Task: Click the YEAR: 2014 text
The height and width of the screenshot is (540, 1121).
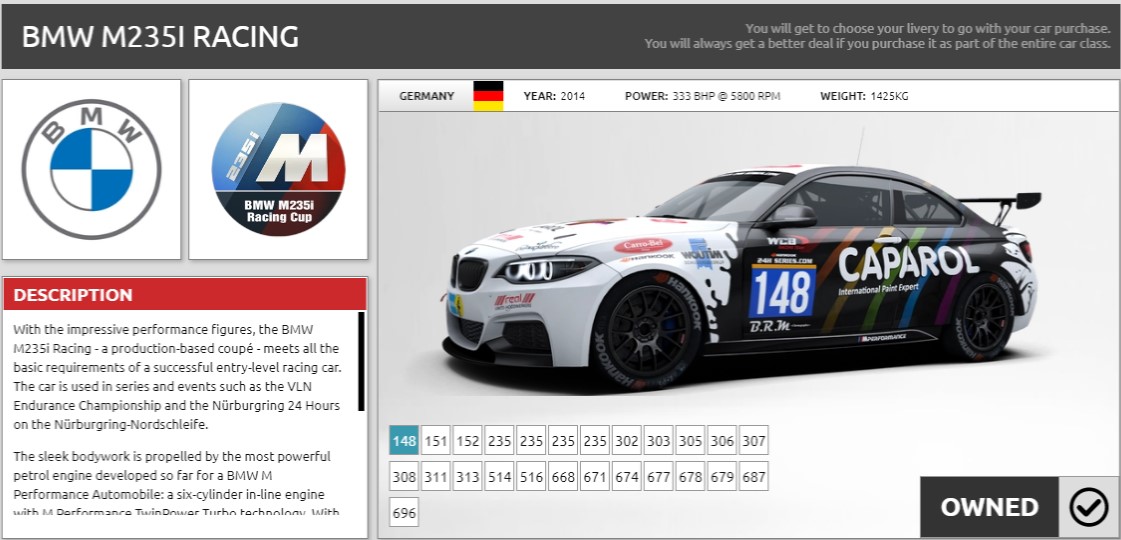Action: point(554,96)
